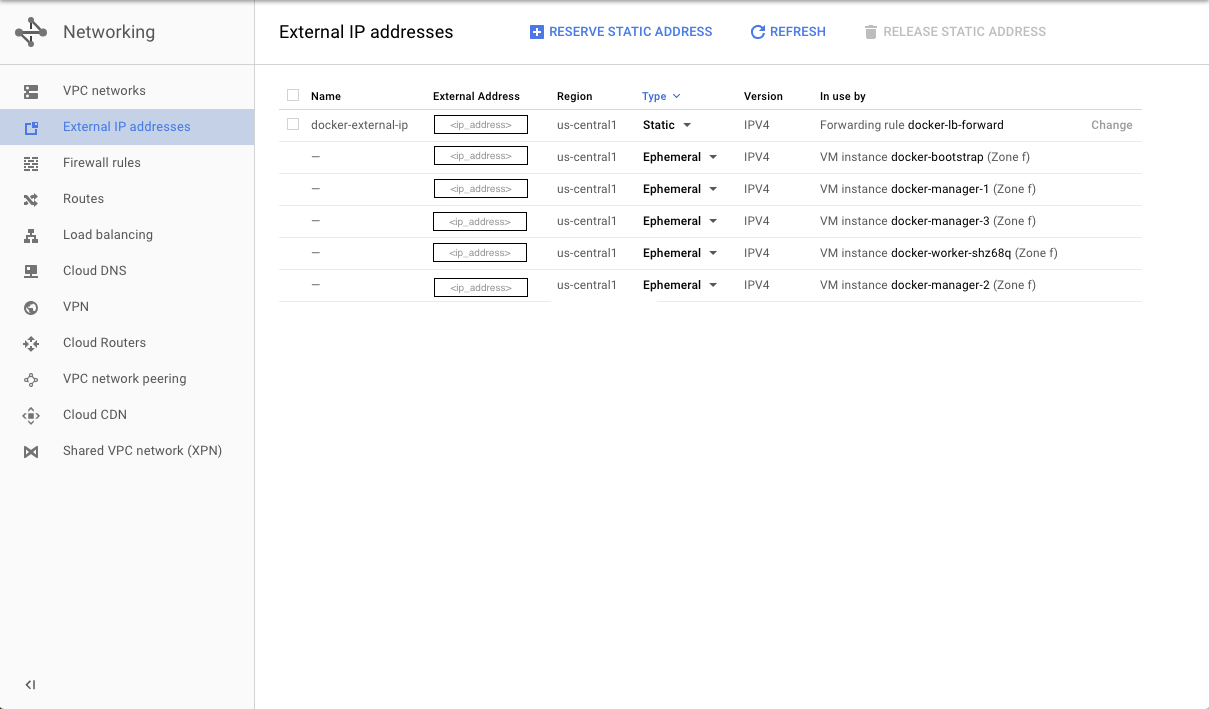
Task: Click the External IP addresses sidebar icon
Action: tap(31, 127)
